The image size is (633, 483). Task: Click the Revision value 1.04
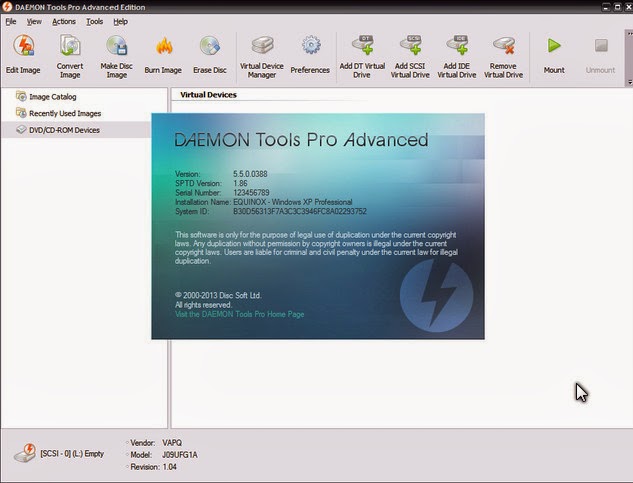170,467
